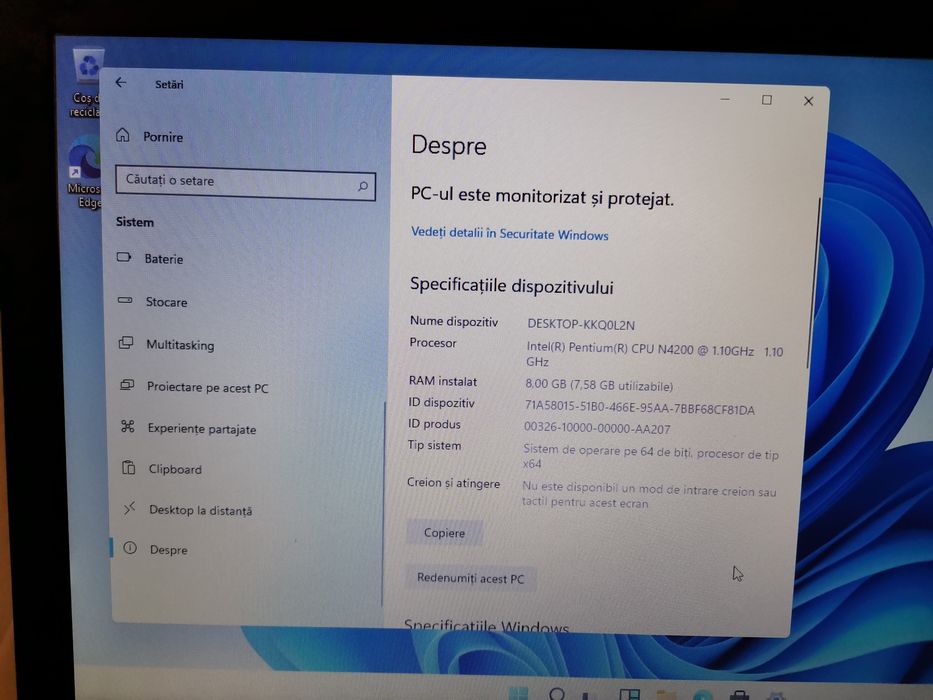
Task: Open the Microsoft Edge desktop shortcut
Action: pos(85,173)
